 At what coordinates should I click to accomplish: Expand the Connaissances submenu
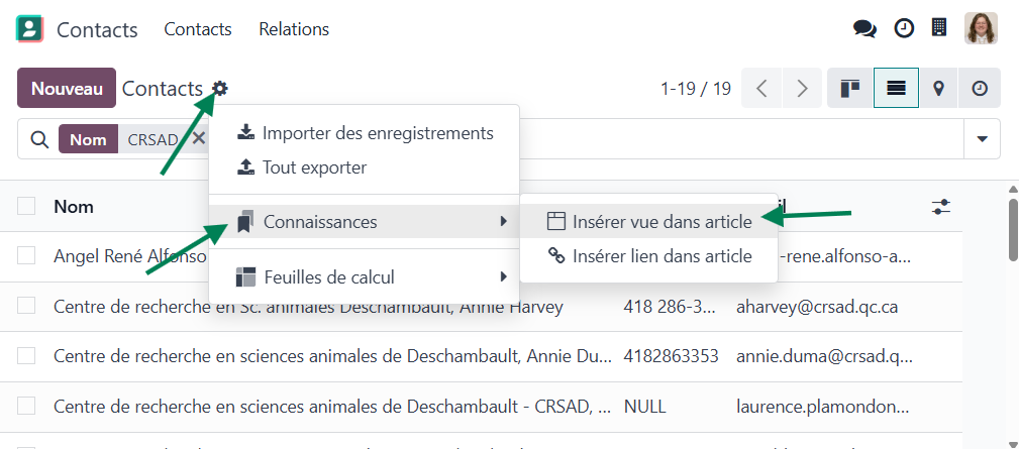[364, 222]
